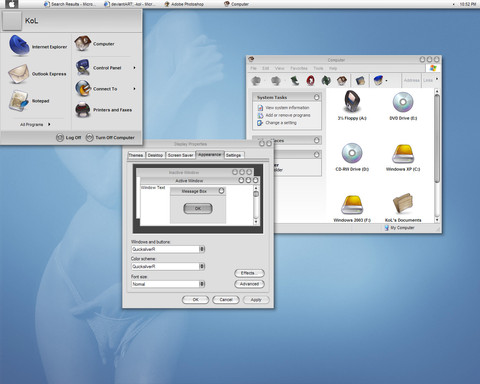
Task: Select the KoL's Documents folder
Action: click(403, 208)
